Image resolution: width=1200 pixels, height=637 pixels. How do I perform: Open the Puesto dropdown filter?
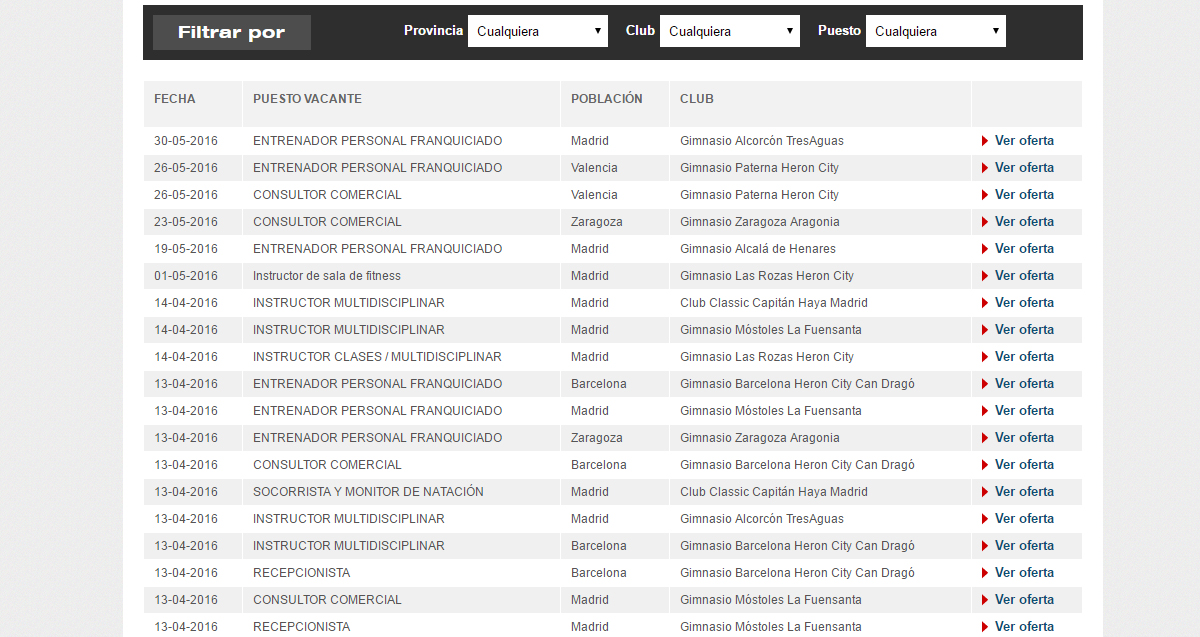click(936, 31)
